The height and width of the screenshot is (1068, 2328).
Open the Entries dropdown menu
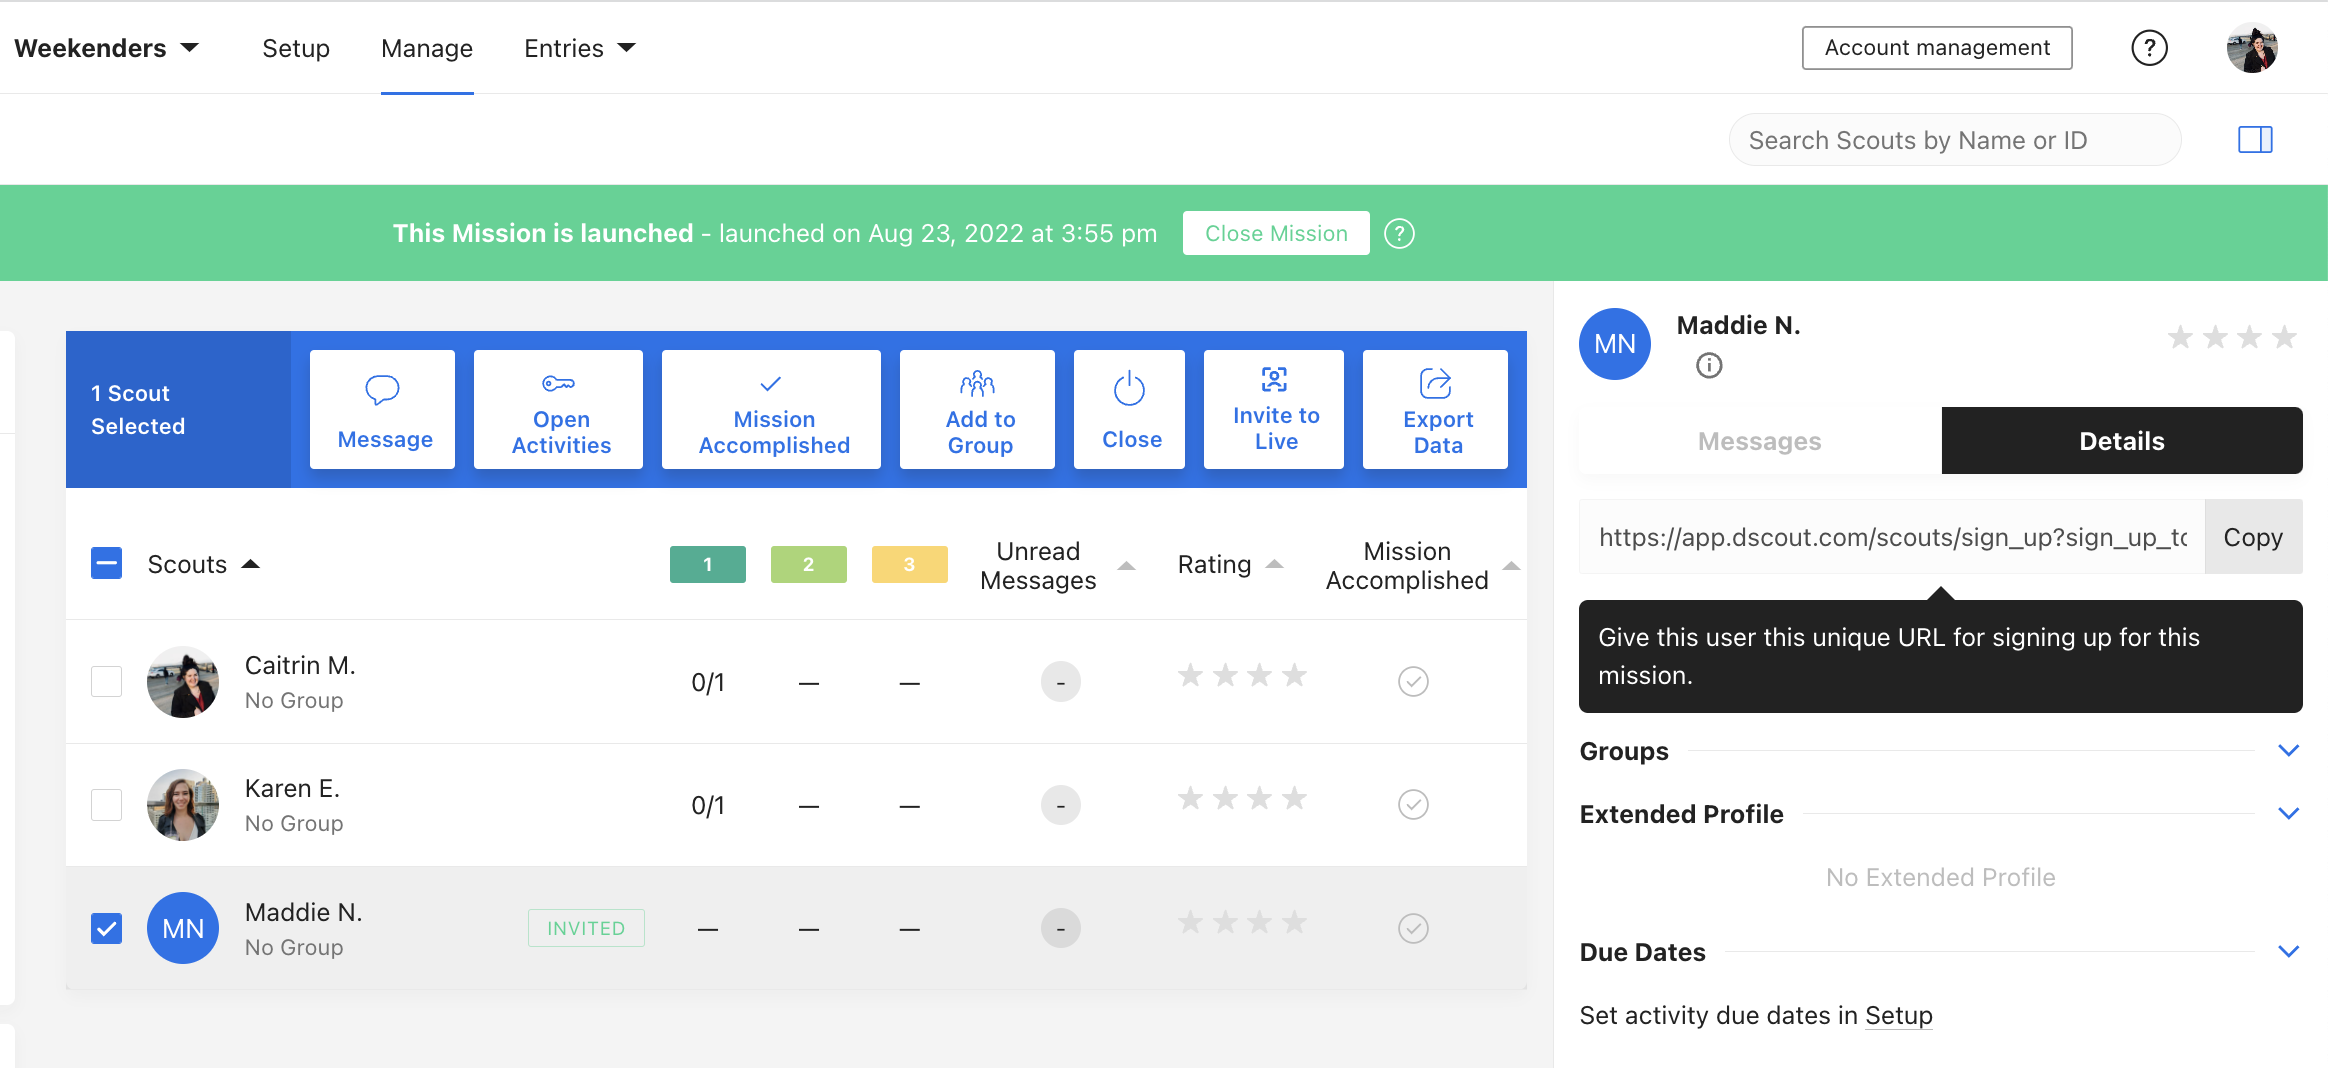coord(580,48)
